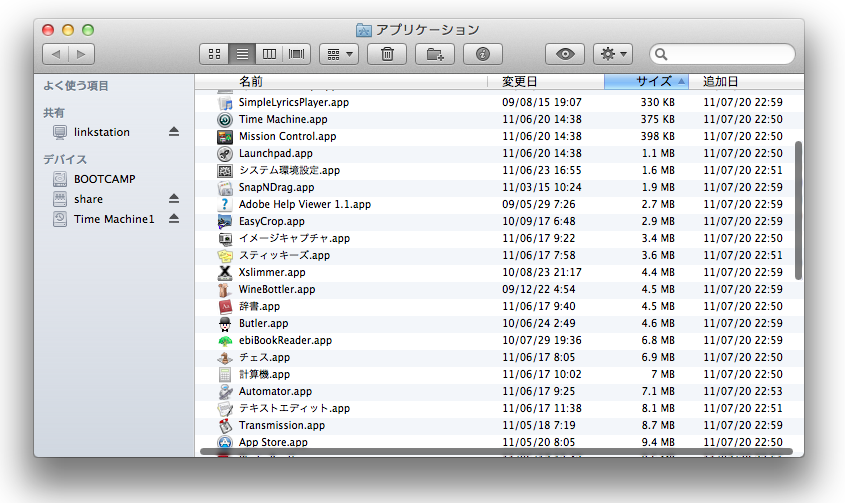The height and width of the screenshot is (503, 845).
Task: Eject the Time Machine1 device
Action: (x=173, y=219)
